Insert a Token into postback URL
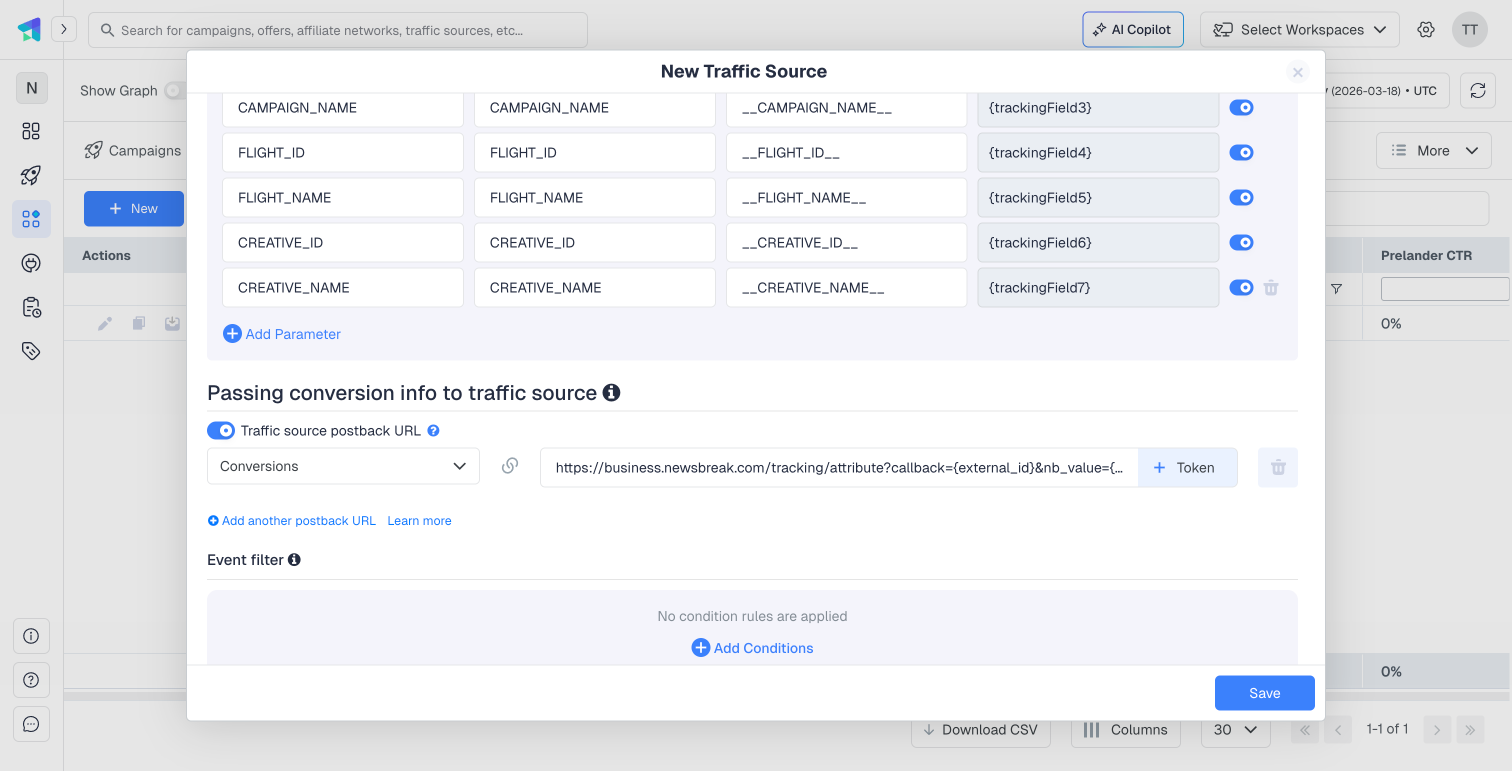Screen dimensions: 1512x771 coord(1185,467)
